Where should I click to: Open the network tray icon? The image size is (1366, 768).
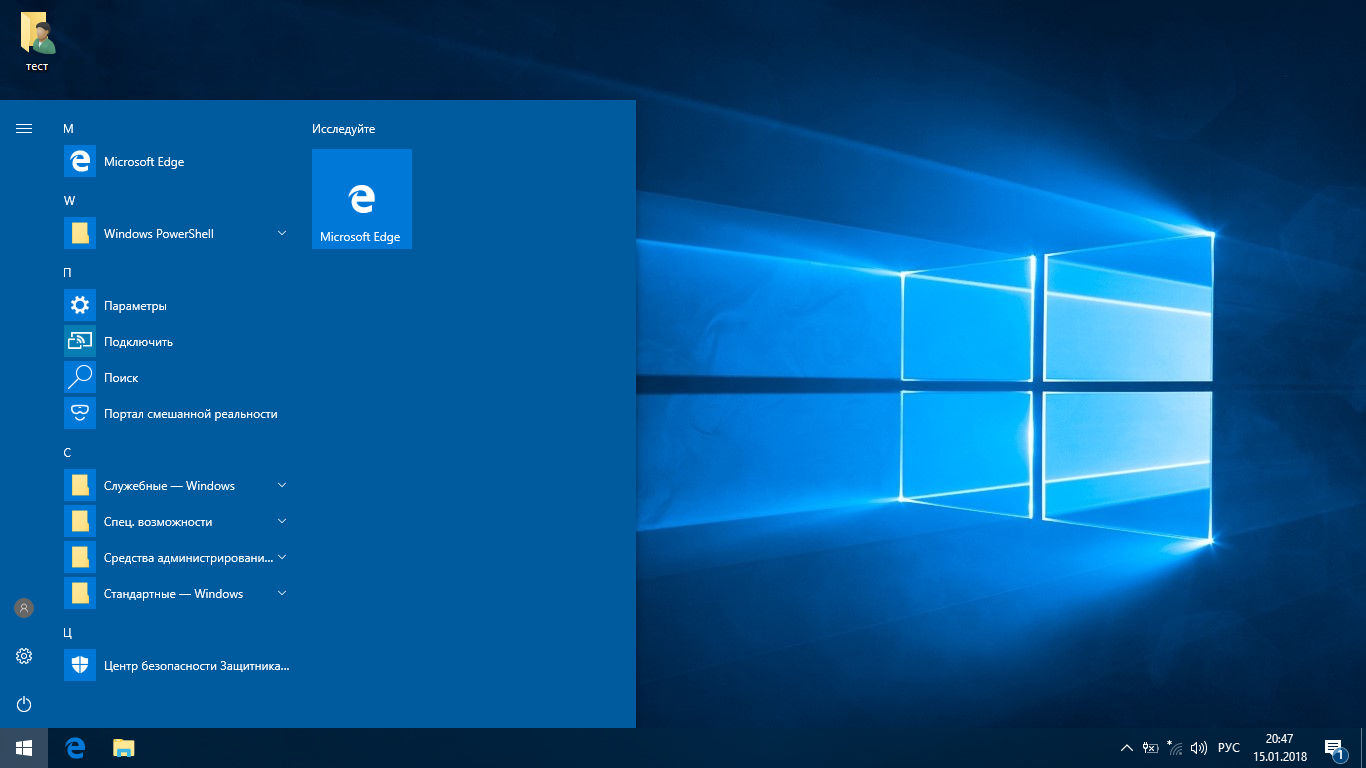[x=1175, y=748]
